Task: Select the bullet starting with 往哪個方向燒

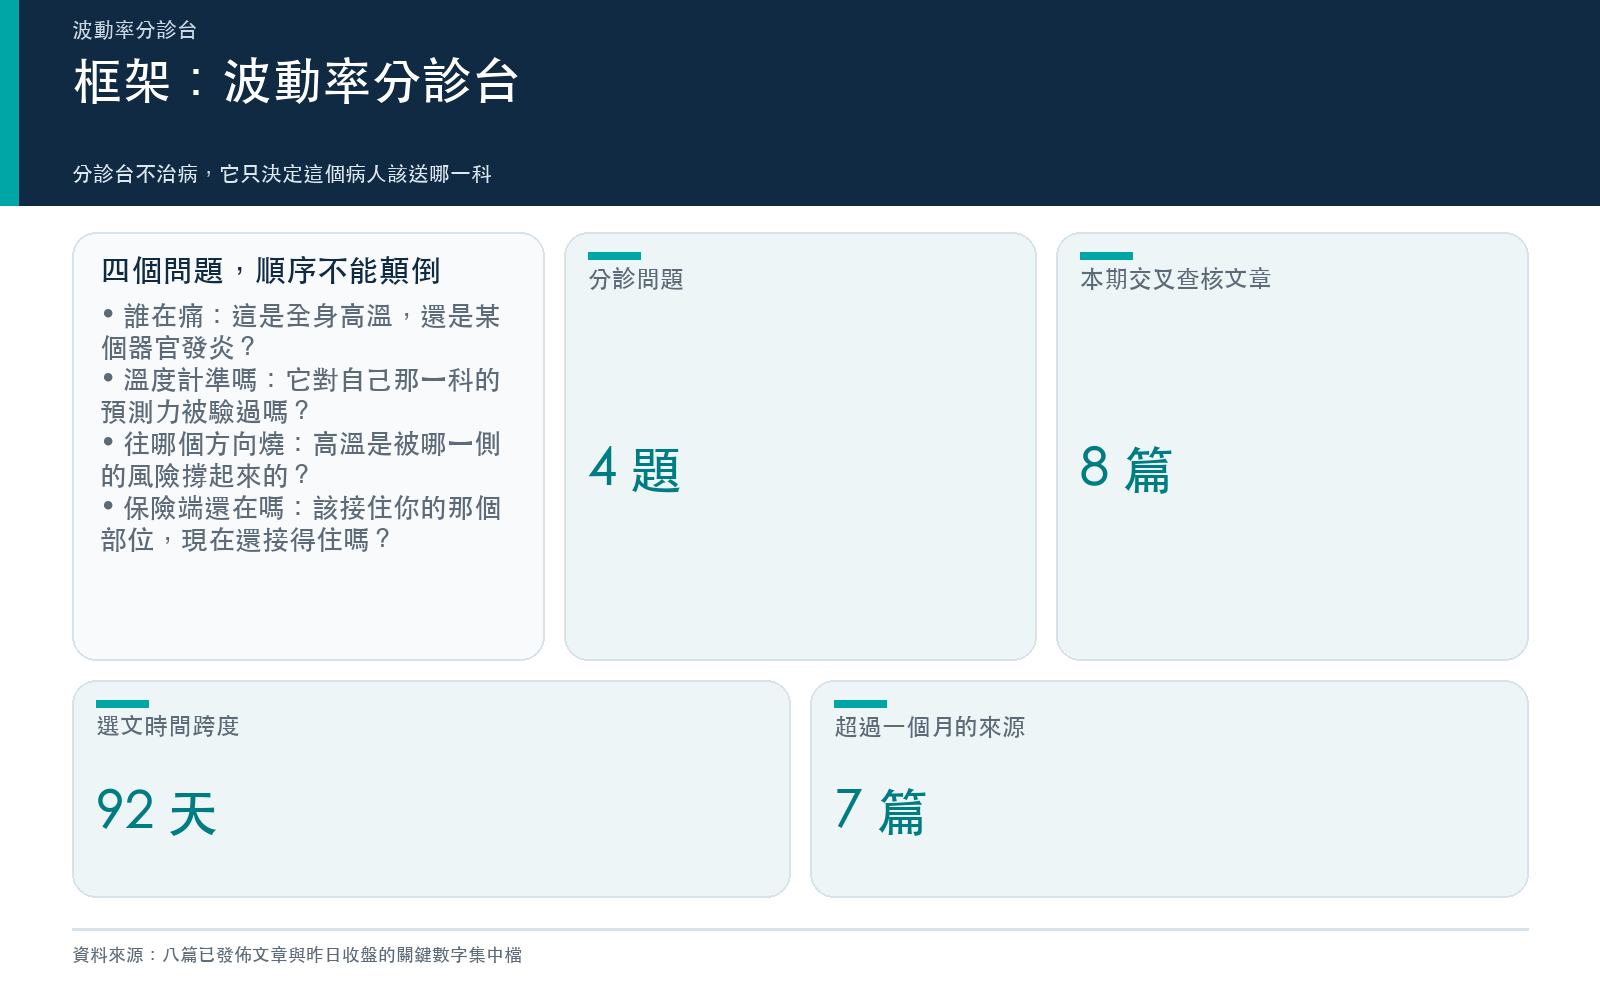Action: [x=300, y=460]
